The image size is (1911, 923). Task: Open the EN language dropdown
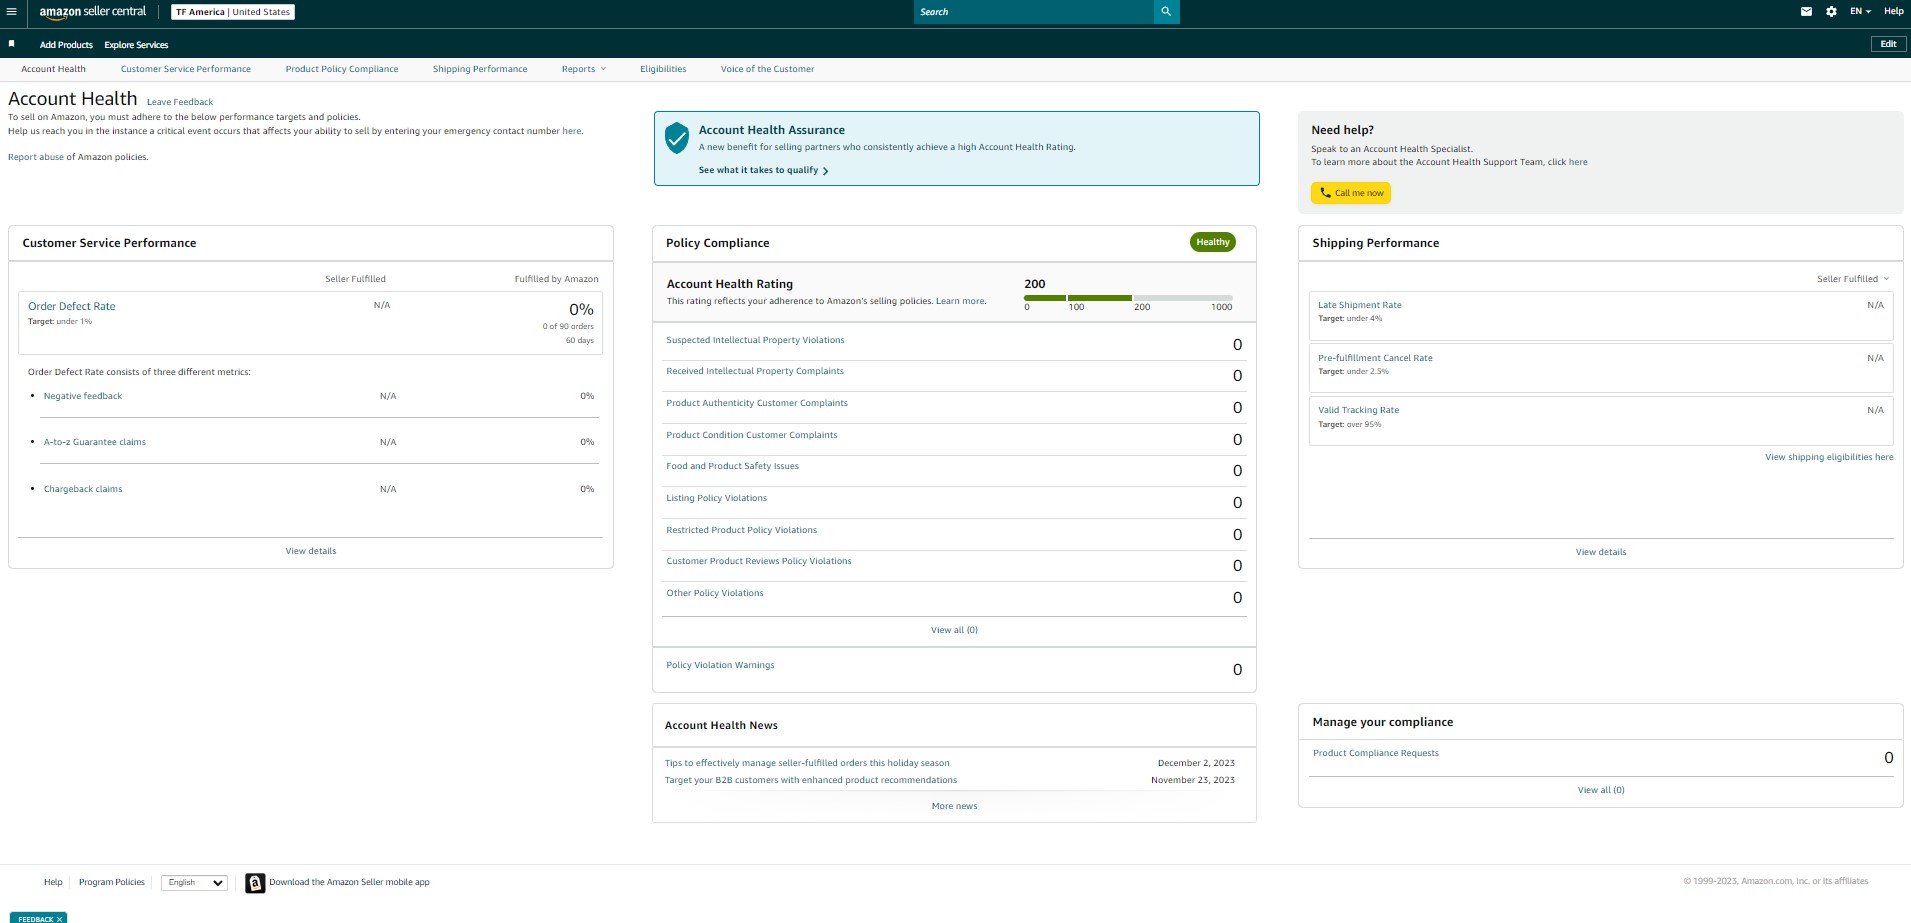(1860, 12)
